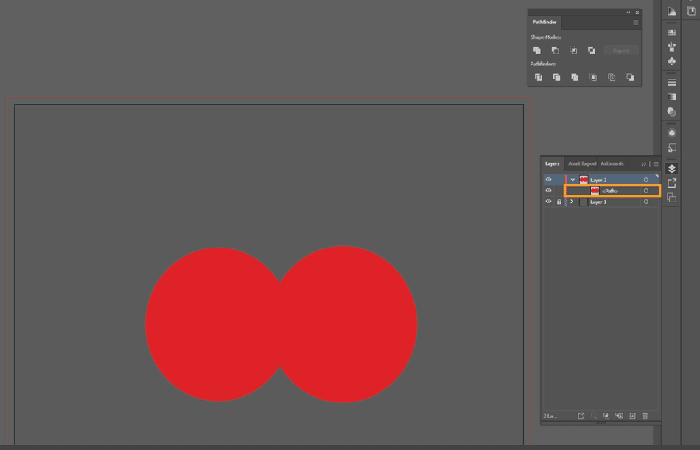Click the '2 La...' layer count text
700x450 pixels.
click(550, 416)
